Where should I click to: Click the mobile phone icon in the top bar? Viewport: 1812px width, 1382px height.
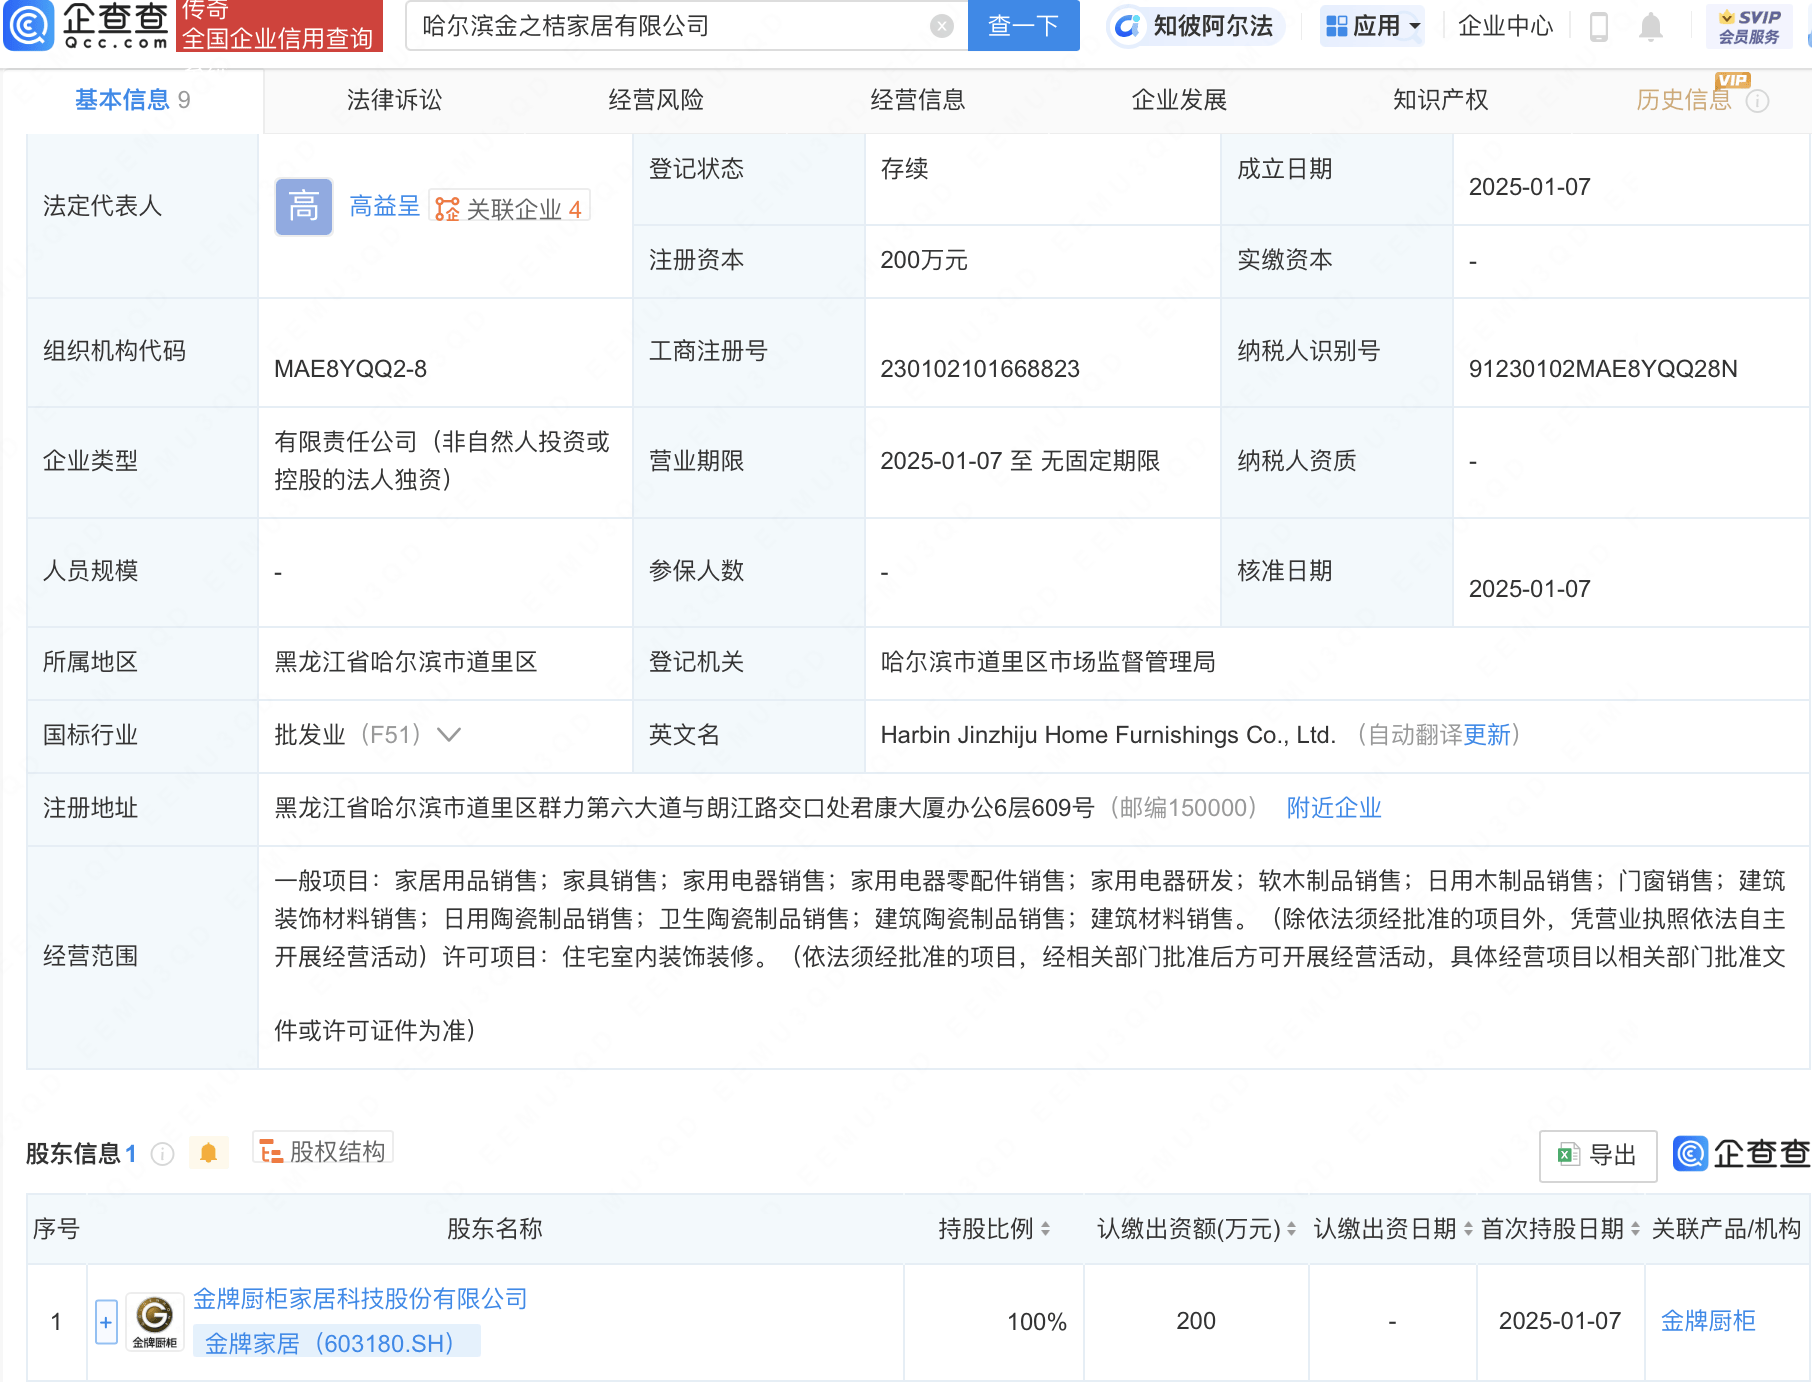[x=1597, y=27]
